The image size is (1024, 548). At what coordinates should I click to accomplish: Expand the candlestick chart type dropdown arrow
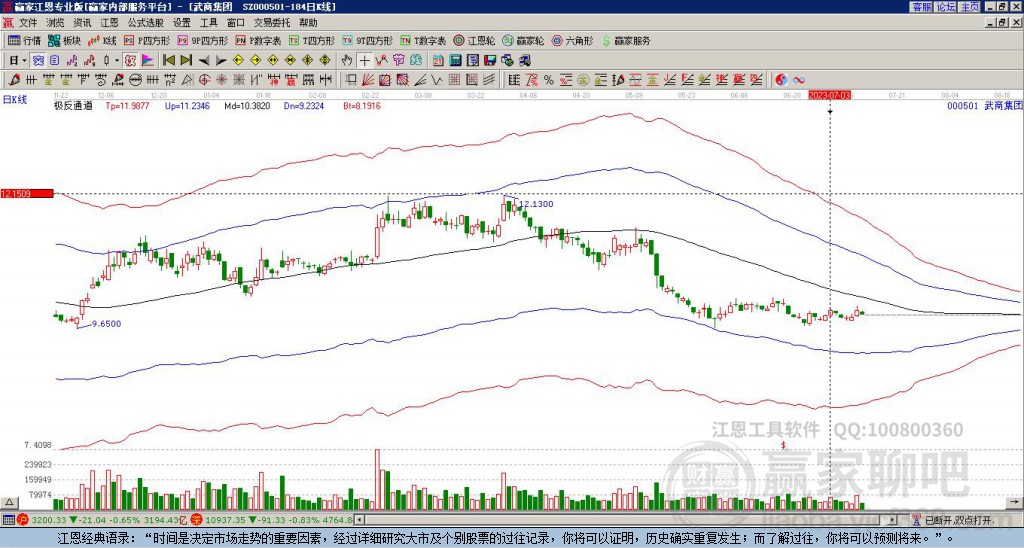tap(117, 61)
